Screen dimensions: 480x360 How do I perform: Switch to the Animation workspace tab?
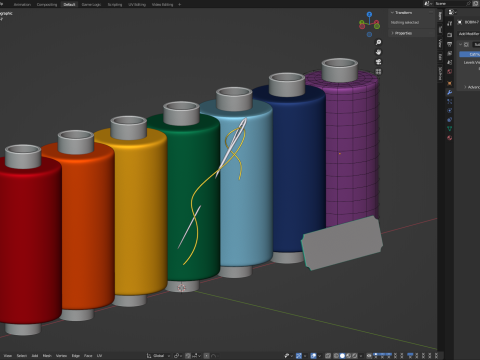(x=22, y=5)
